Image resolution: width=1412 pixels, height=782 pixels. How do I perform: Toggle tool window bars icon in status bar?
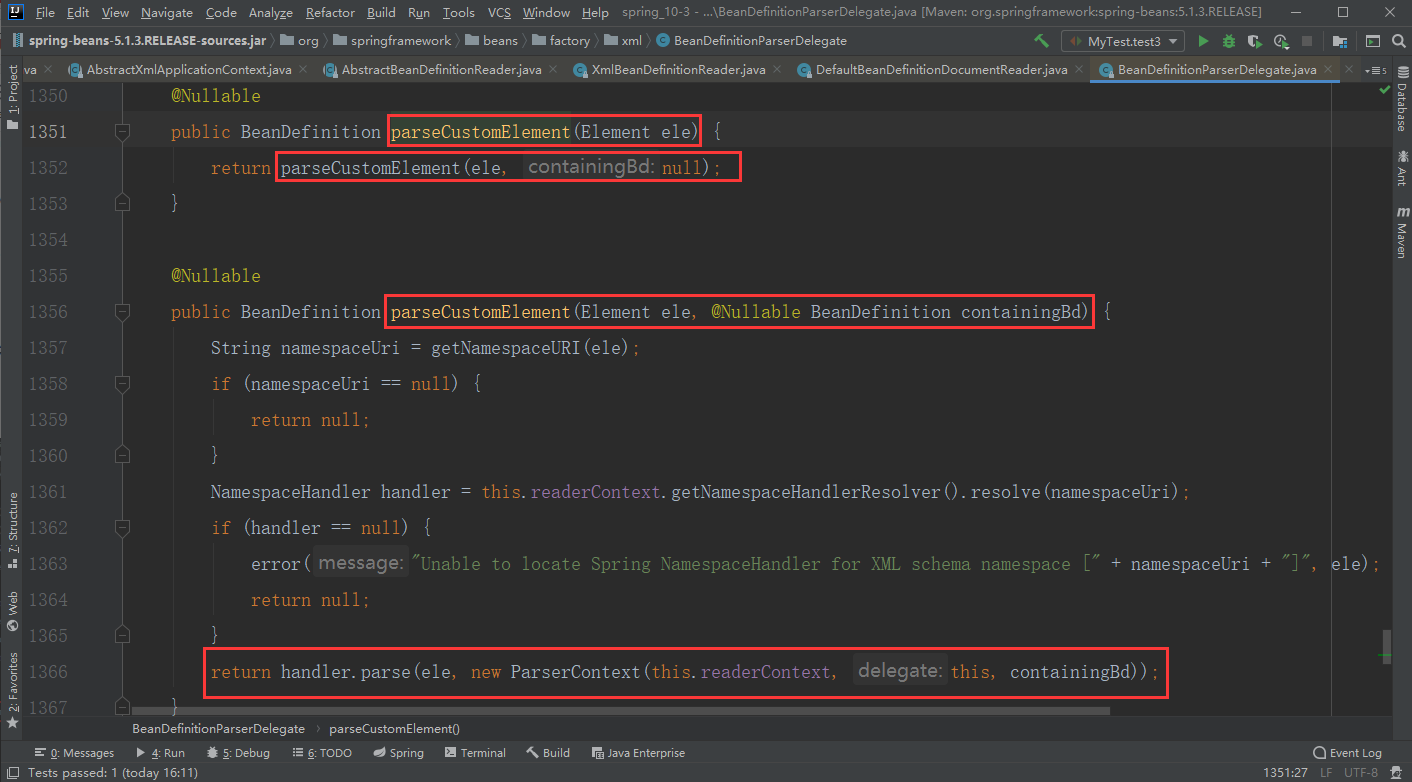12,772
